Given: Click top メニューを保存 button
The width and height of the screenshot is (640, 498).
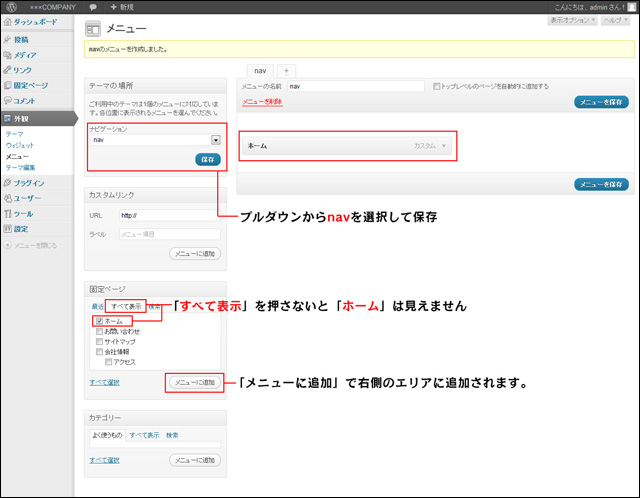Looking at the screenshot, I should click(x=601, y=102).
